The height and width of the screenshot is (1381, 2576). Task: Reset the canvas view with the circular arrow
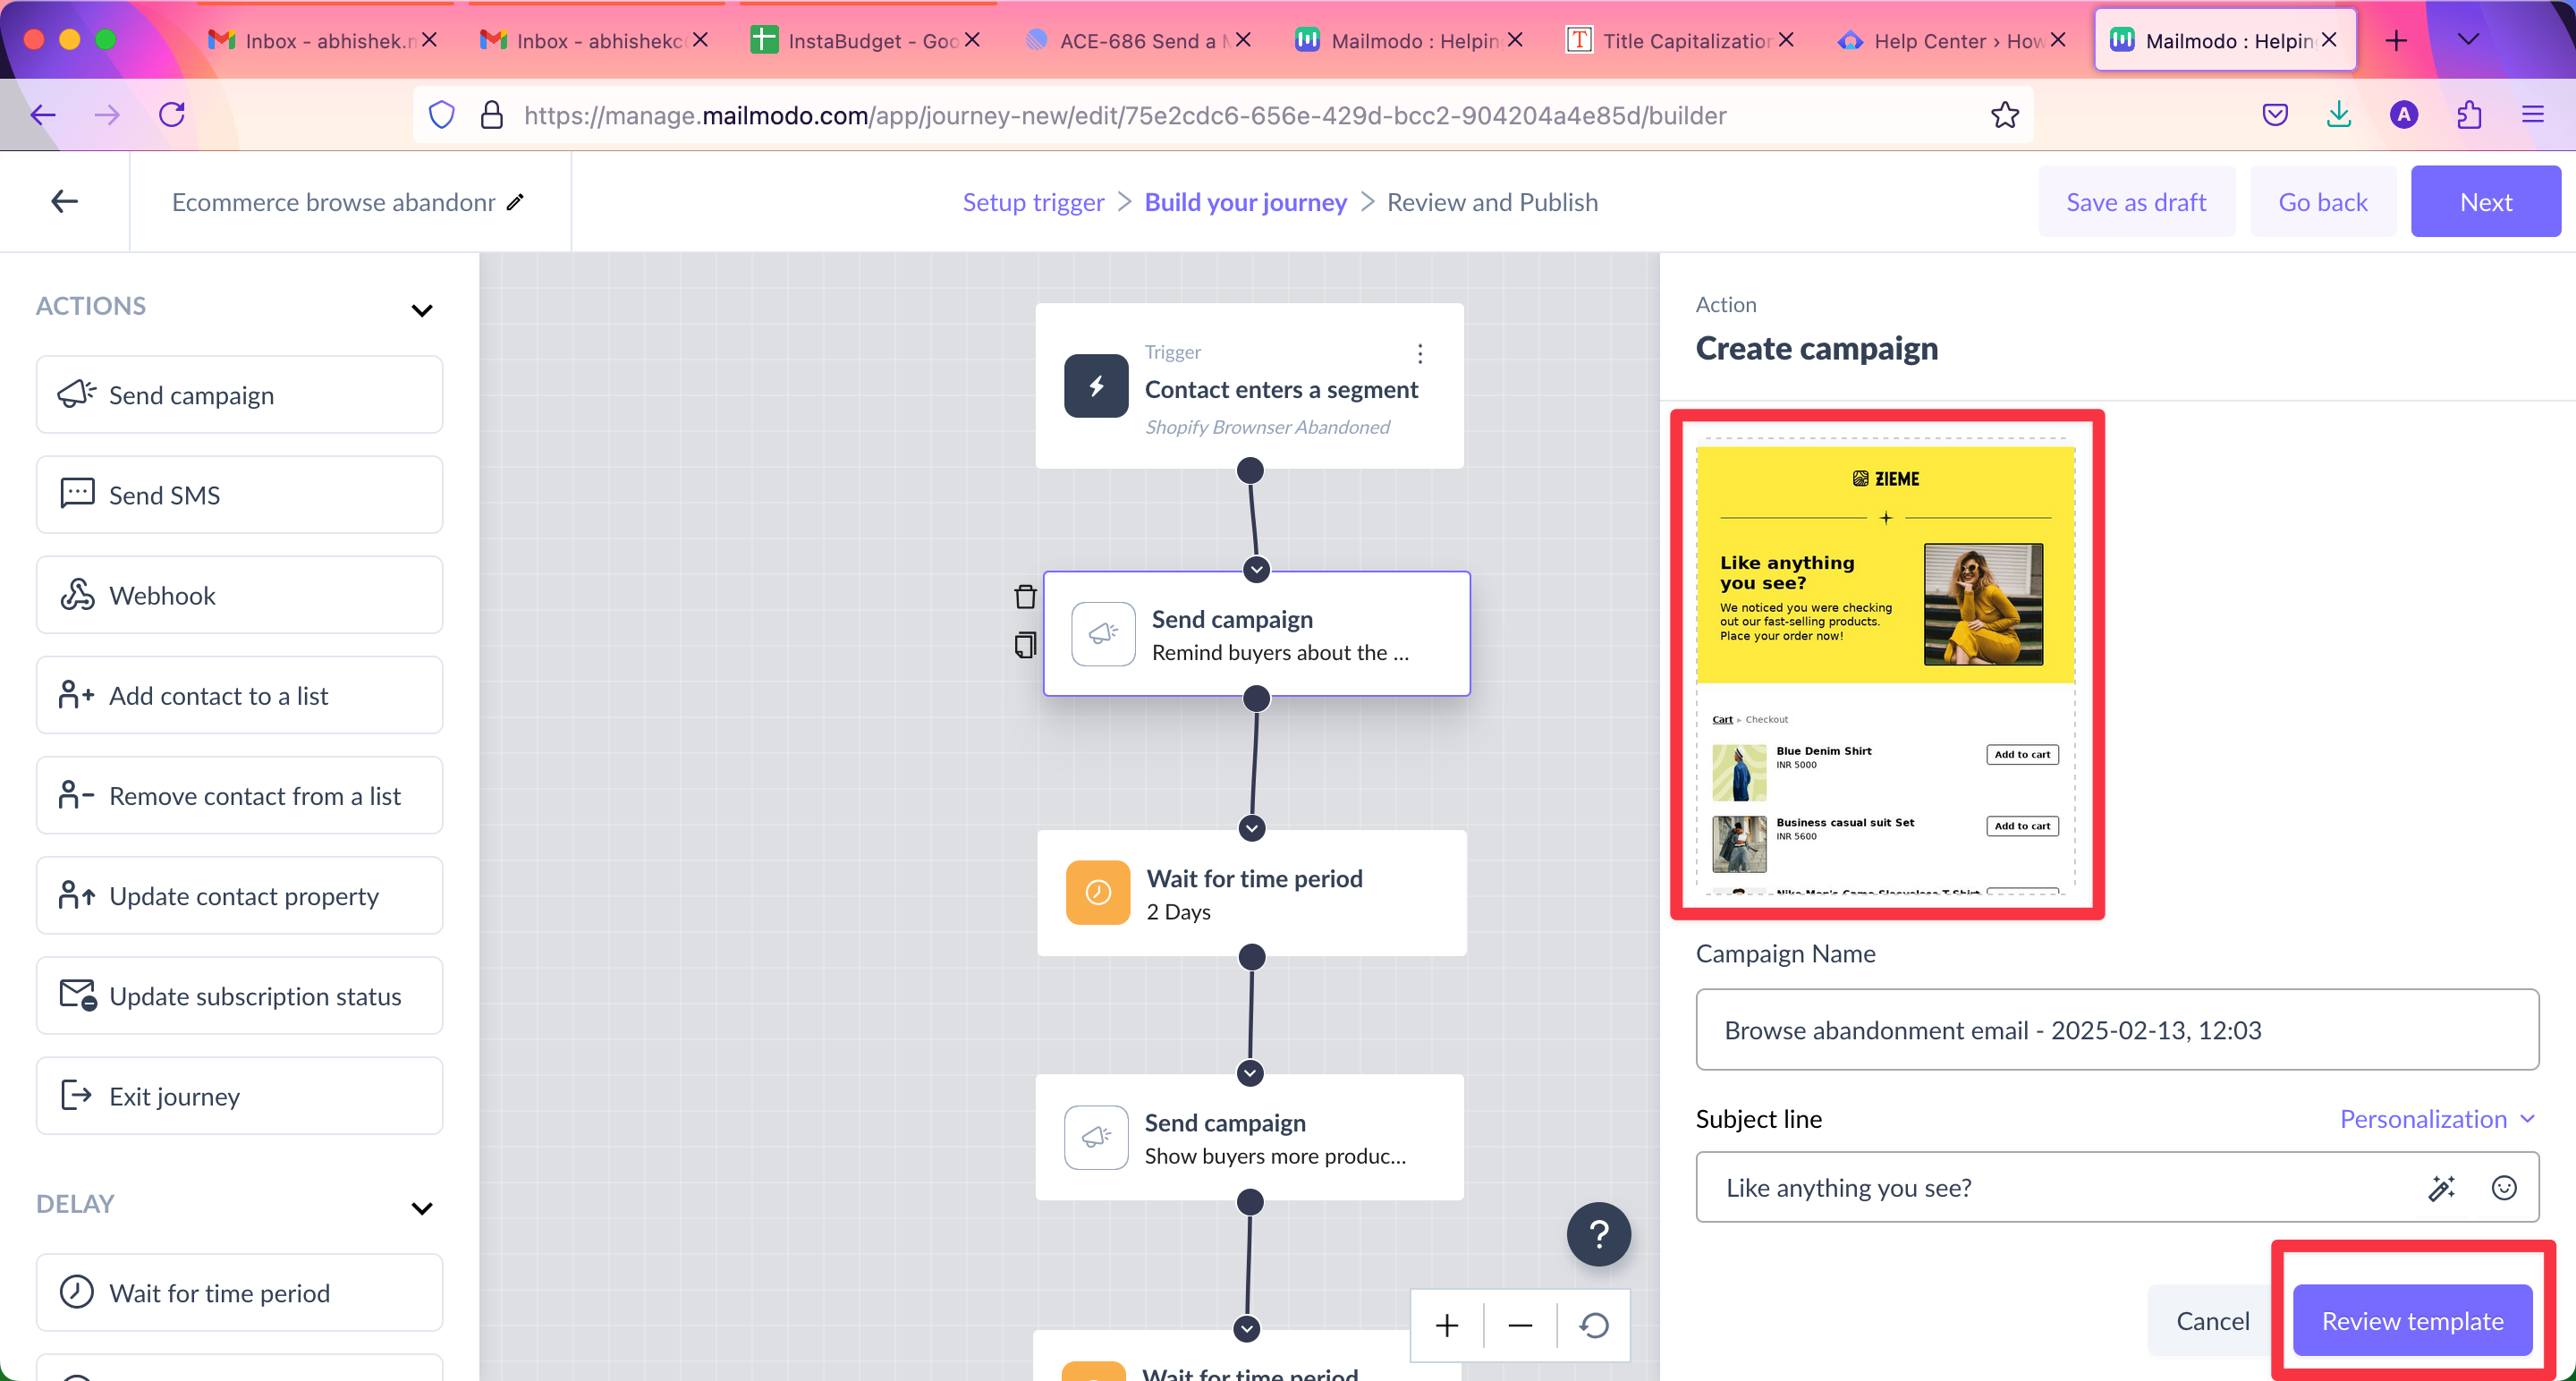point(1594,1326)
